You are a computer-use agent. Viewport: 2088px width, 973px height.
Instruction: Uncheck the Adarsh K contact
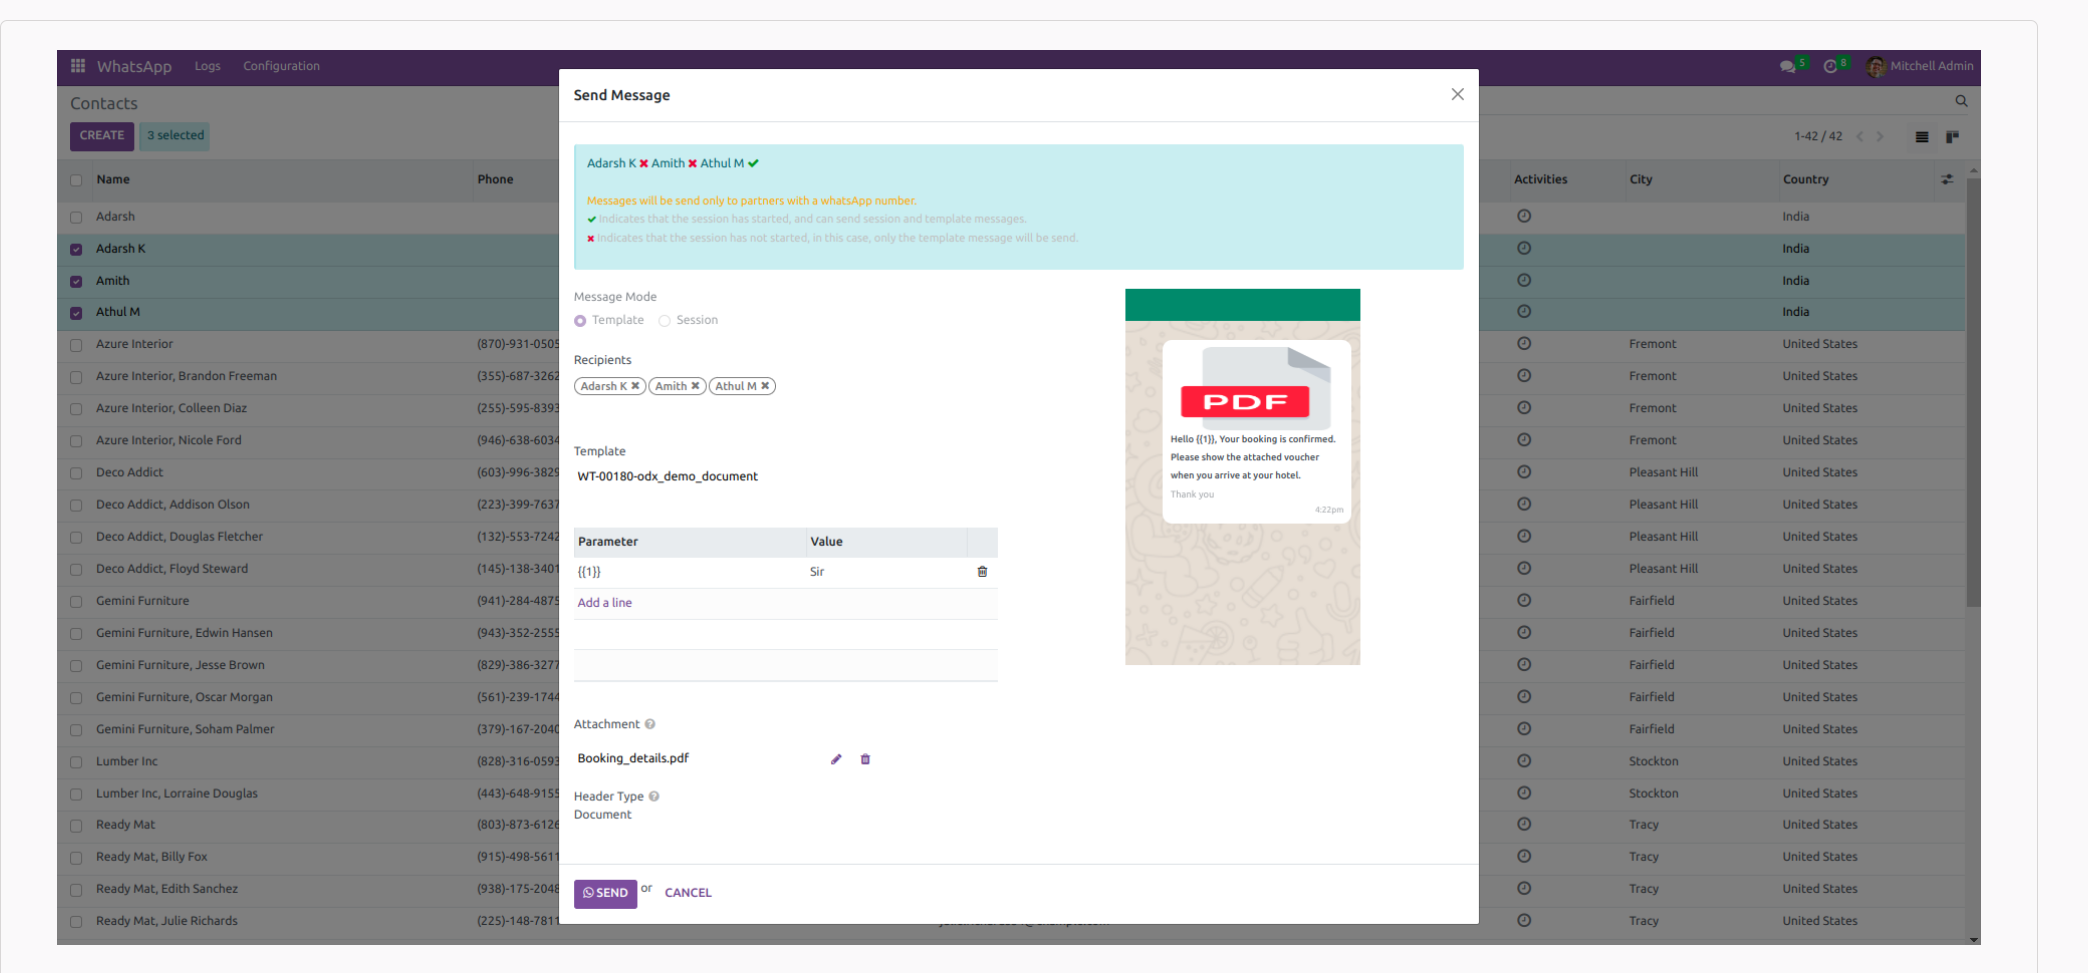pos(76,249)
